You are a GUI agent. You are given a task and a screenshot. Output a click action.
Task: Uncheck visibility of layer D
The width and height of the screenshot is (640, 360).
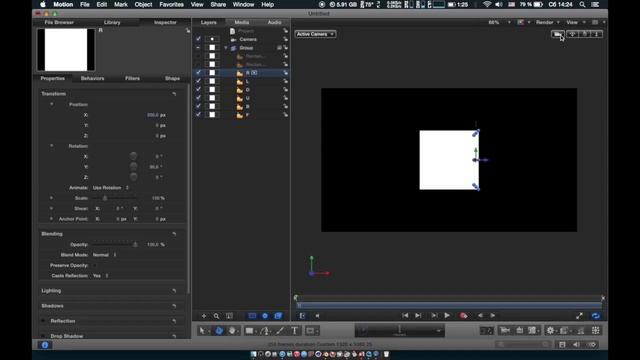click(x=198, y=89)
